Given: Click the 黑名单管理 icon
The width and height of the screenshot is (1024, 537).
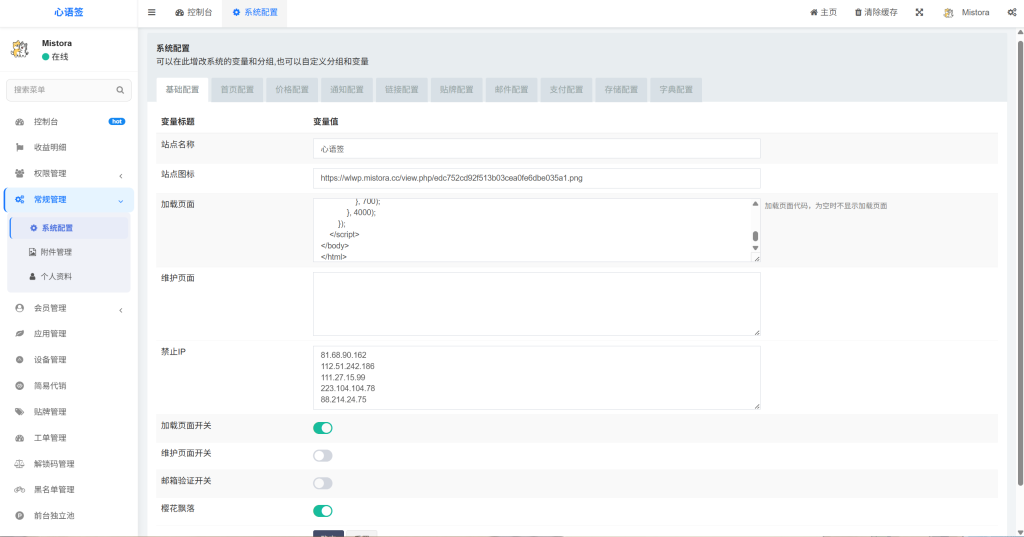Looking at the screenshot, I should pos(20,490).
